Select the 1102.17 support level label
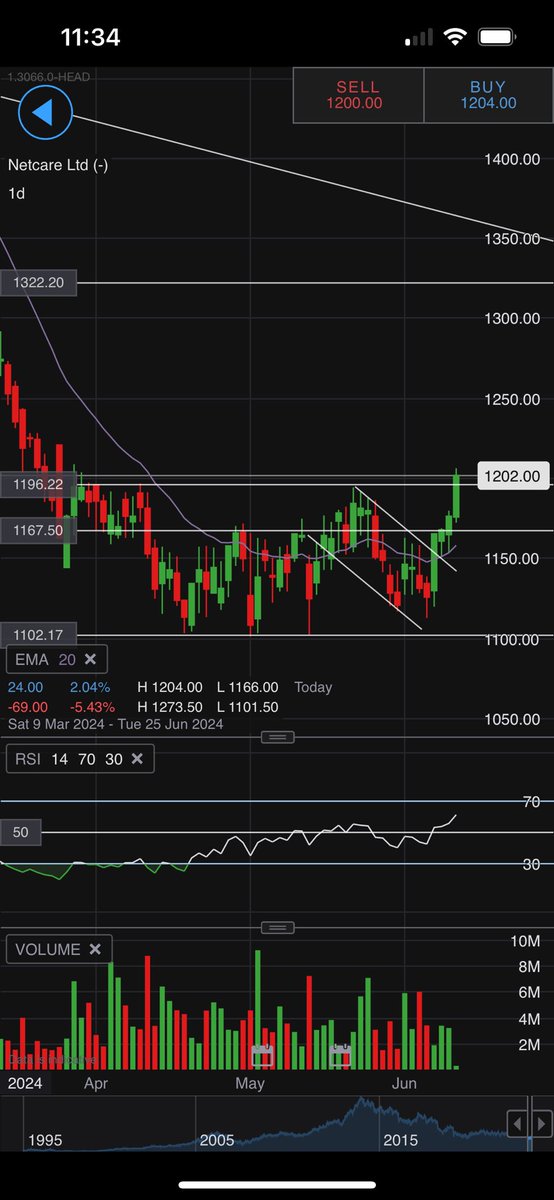 click(x=38, y=634)
